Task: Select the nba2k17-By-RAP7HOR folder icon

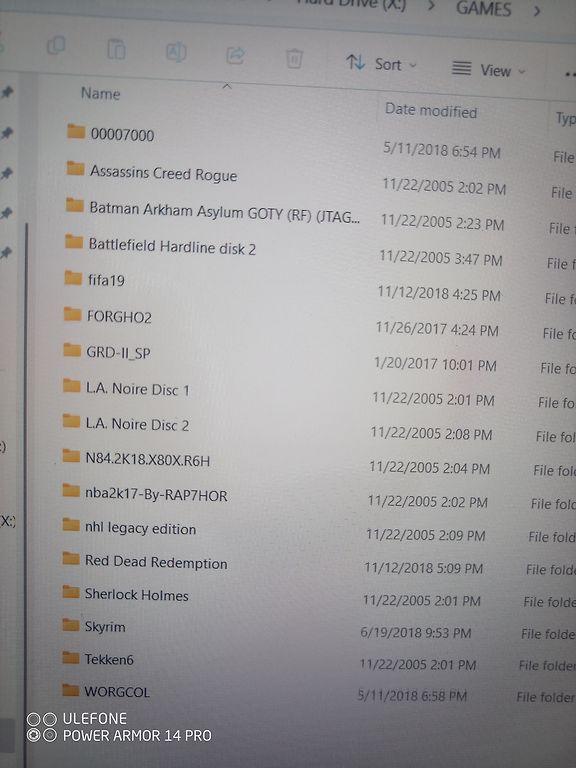Action: pyautogui.click(x=71, y=491)
